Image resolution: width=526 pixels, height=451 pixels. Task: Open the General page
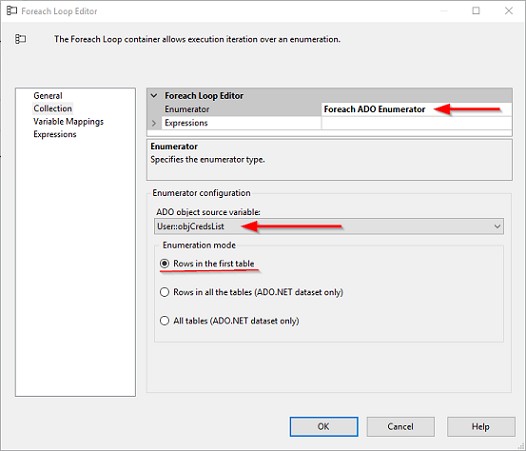pos(48,96)
